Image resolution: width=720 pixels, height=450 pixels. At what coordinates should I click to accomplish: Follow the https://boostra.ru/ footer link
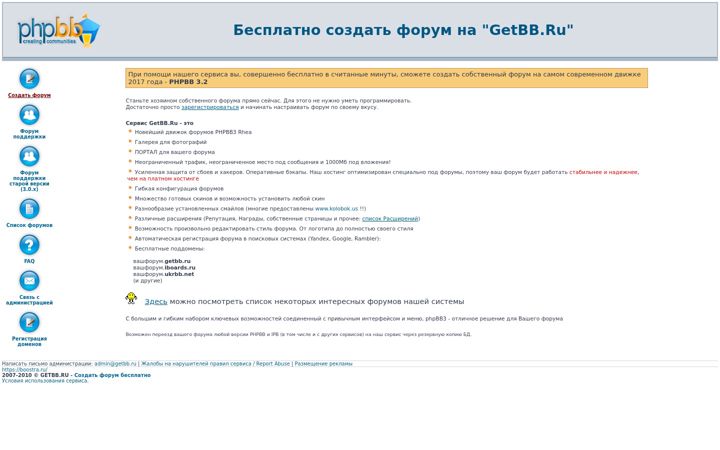click(x=24, y=369)
